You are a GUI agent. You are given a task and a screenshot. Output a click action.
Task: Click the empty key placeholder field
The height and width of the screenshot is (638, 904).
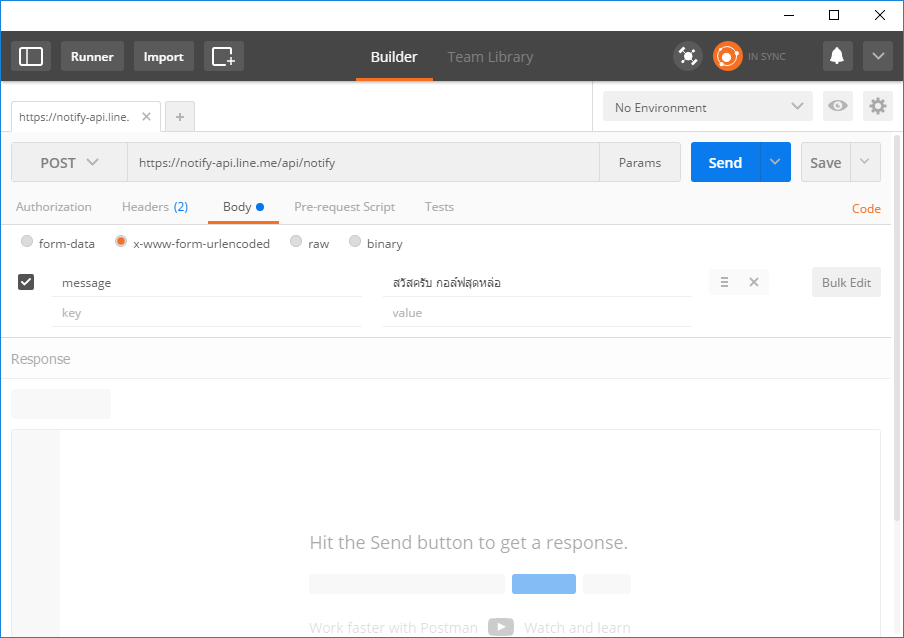point(206,313)
